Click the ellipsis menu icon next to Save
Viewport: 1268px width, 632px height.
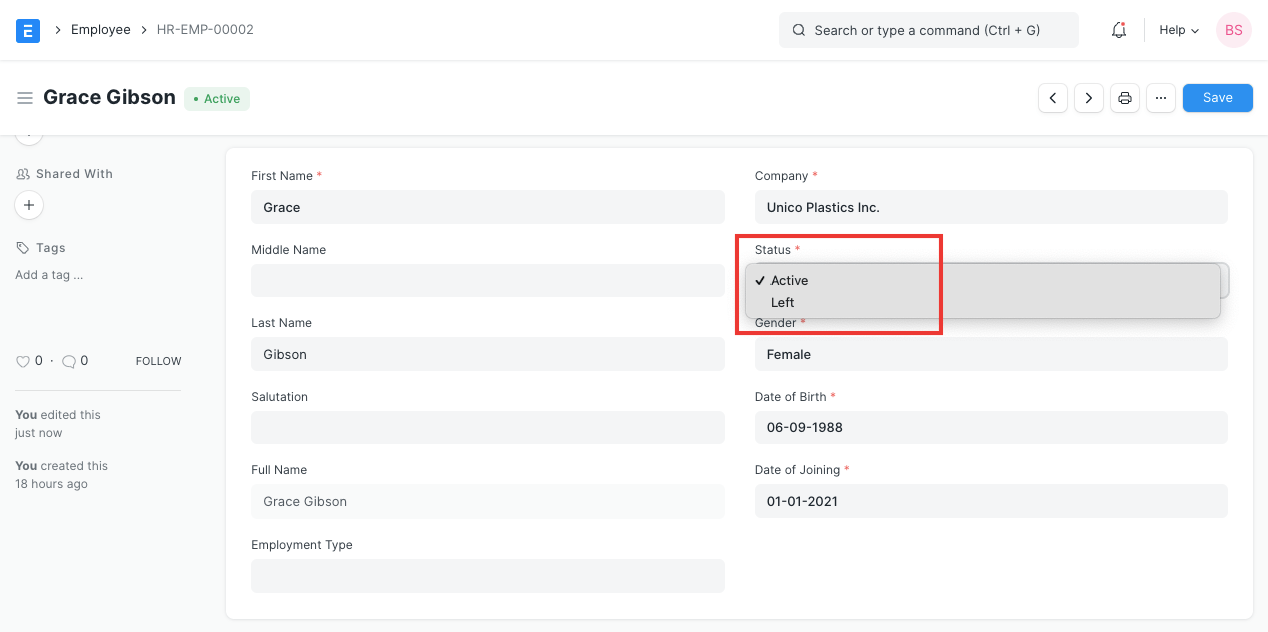tap(1160, 97)
